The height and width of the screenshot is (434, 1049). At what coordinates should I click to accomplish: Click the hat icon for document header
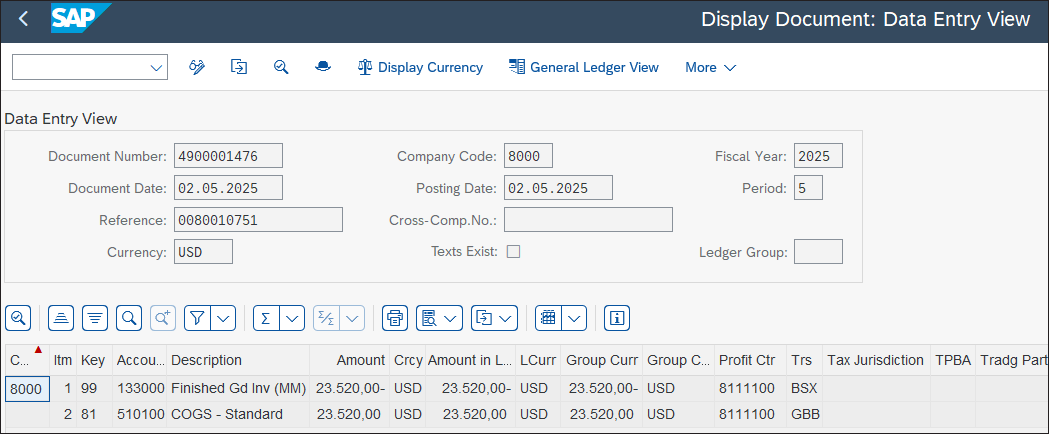[x=322, y=67]
